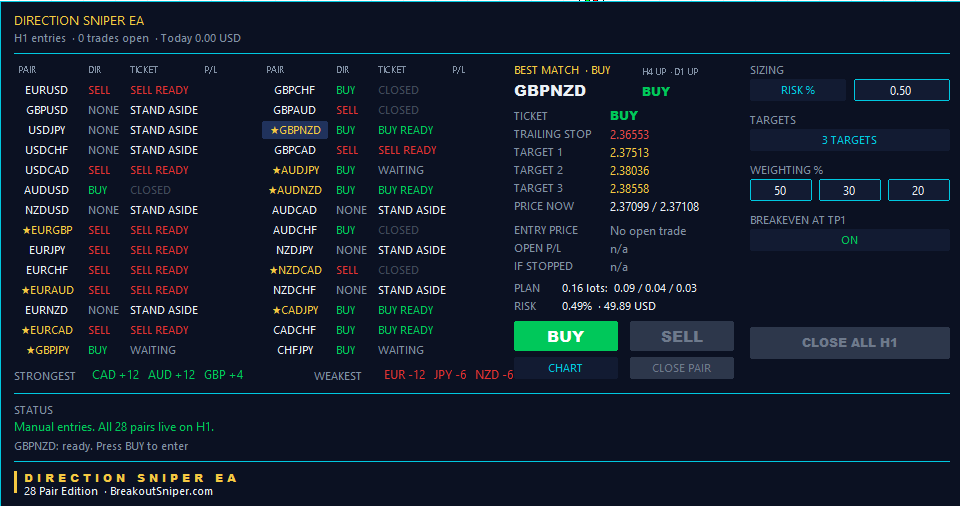
Task: Select the starred GBPJPY pair
Action: point(48,350)
